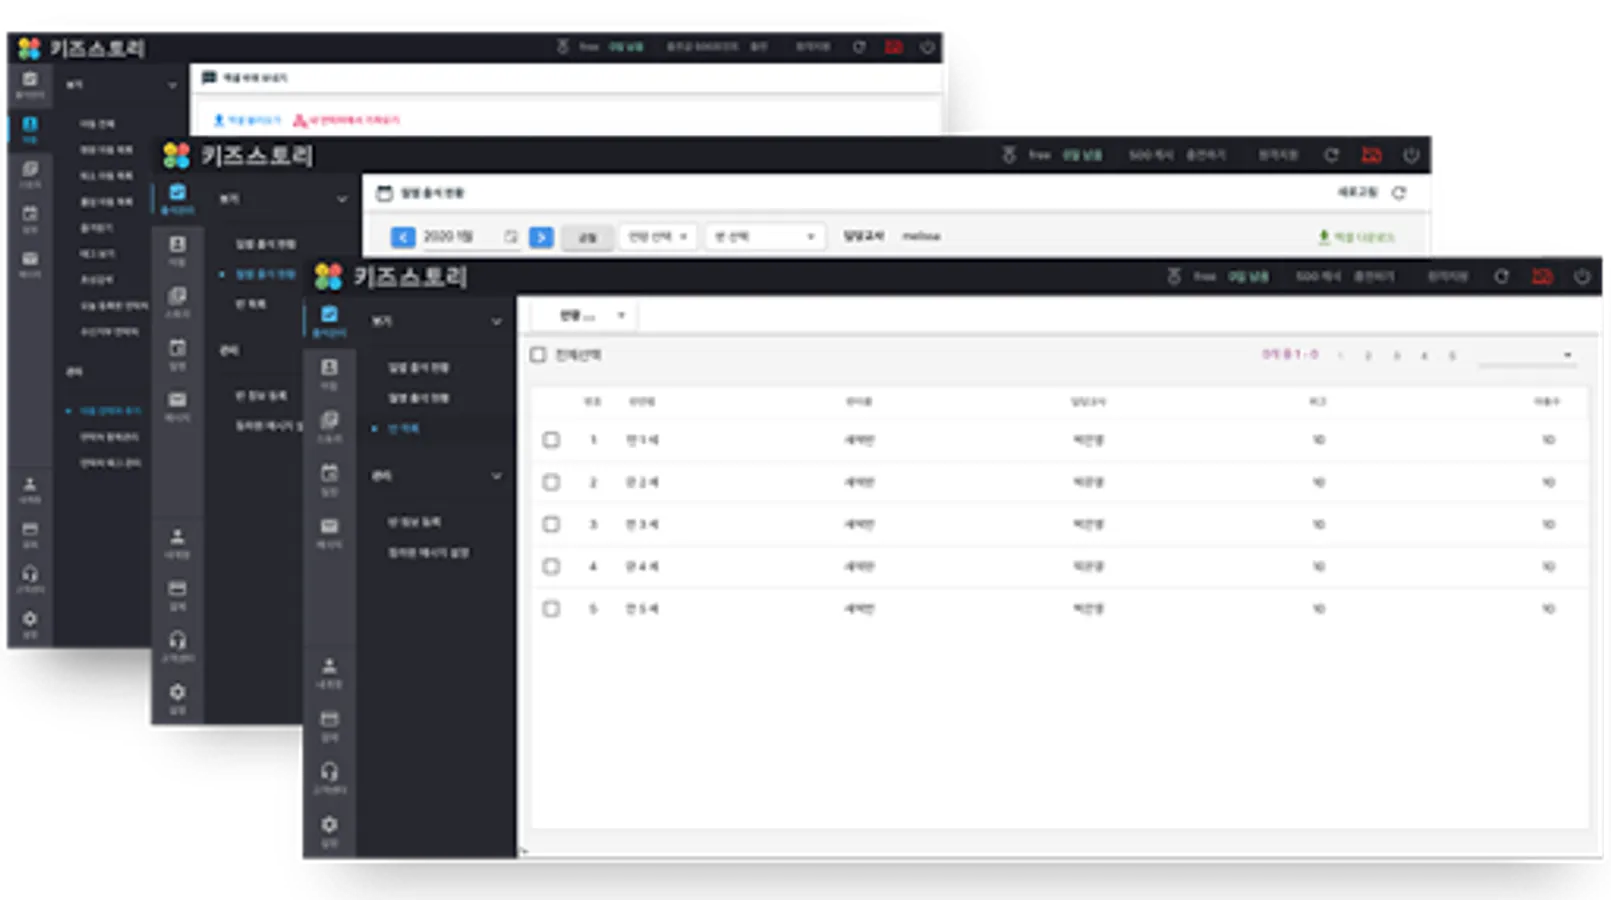Click the blue previous-month arrow button

tap(402, 237)
